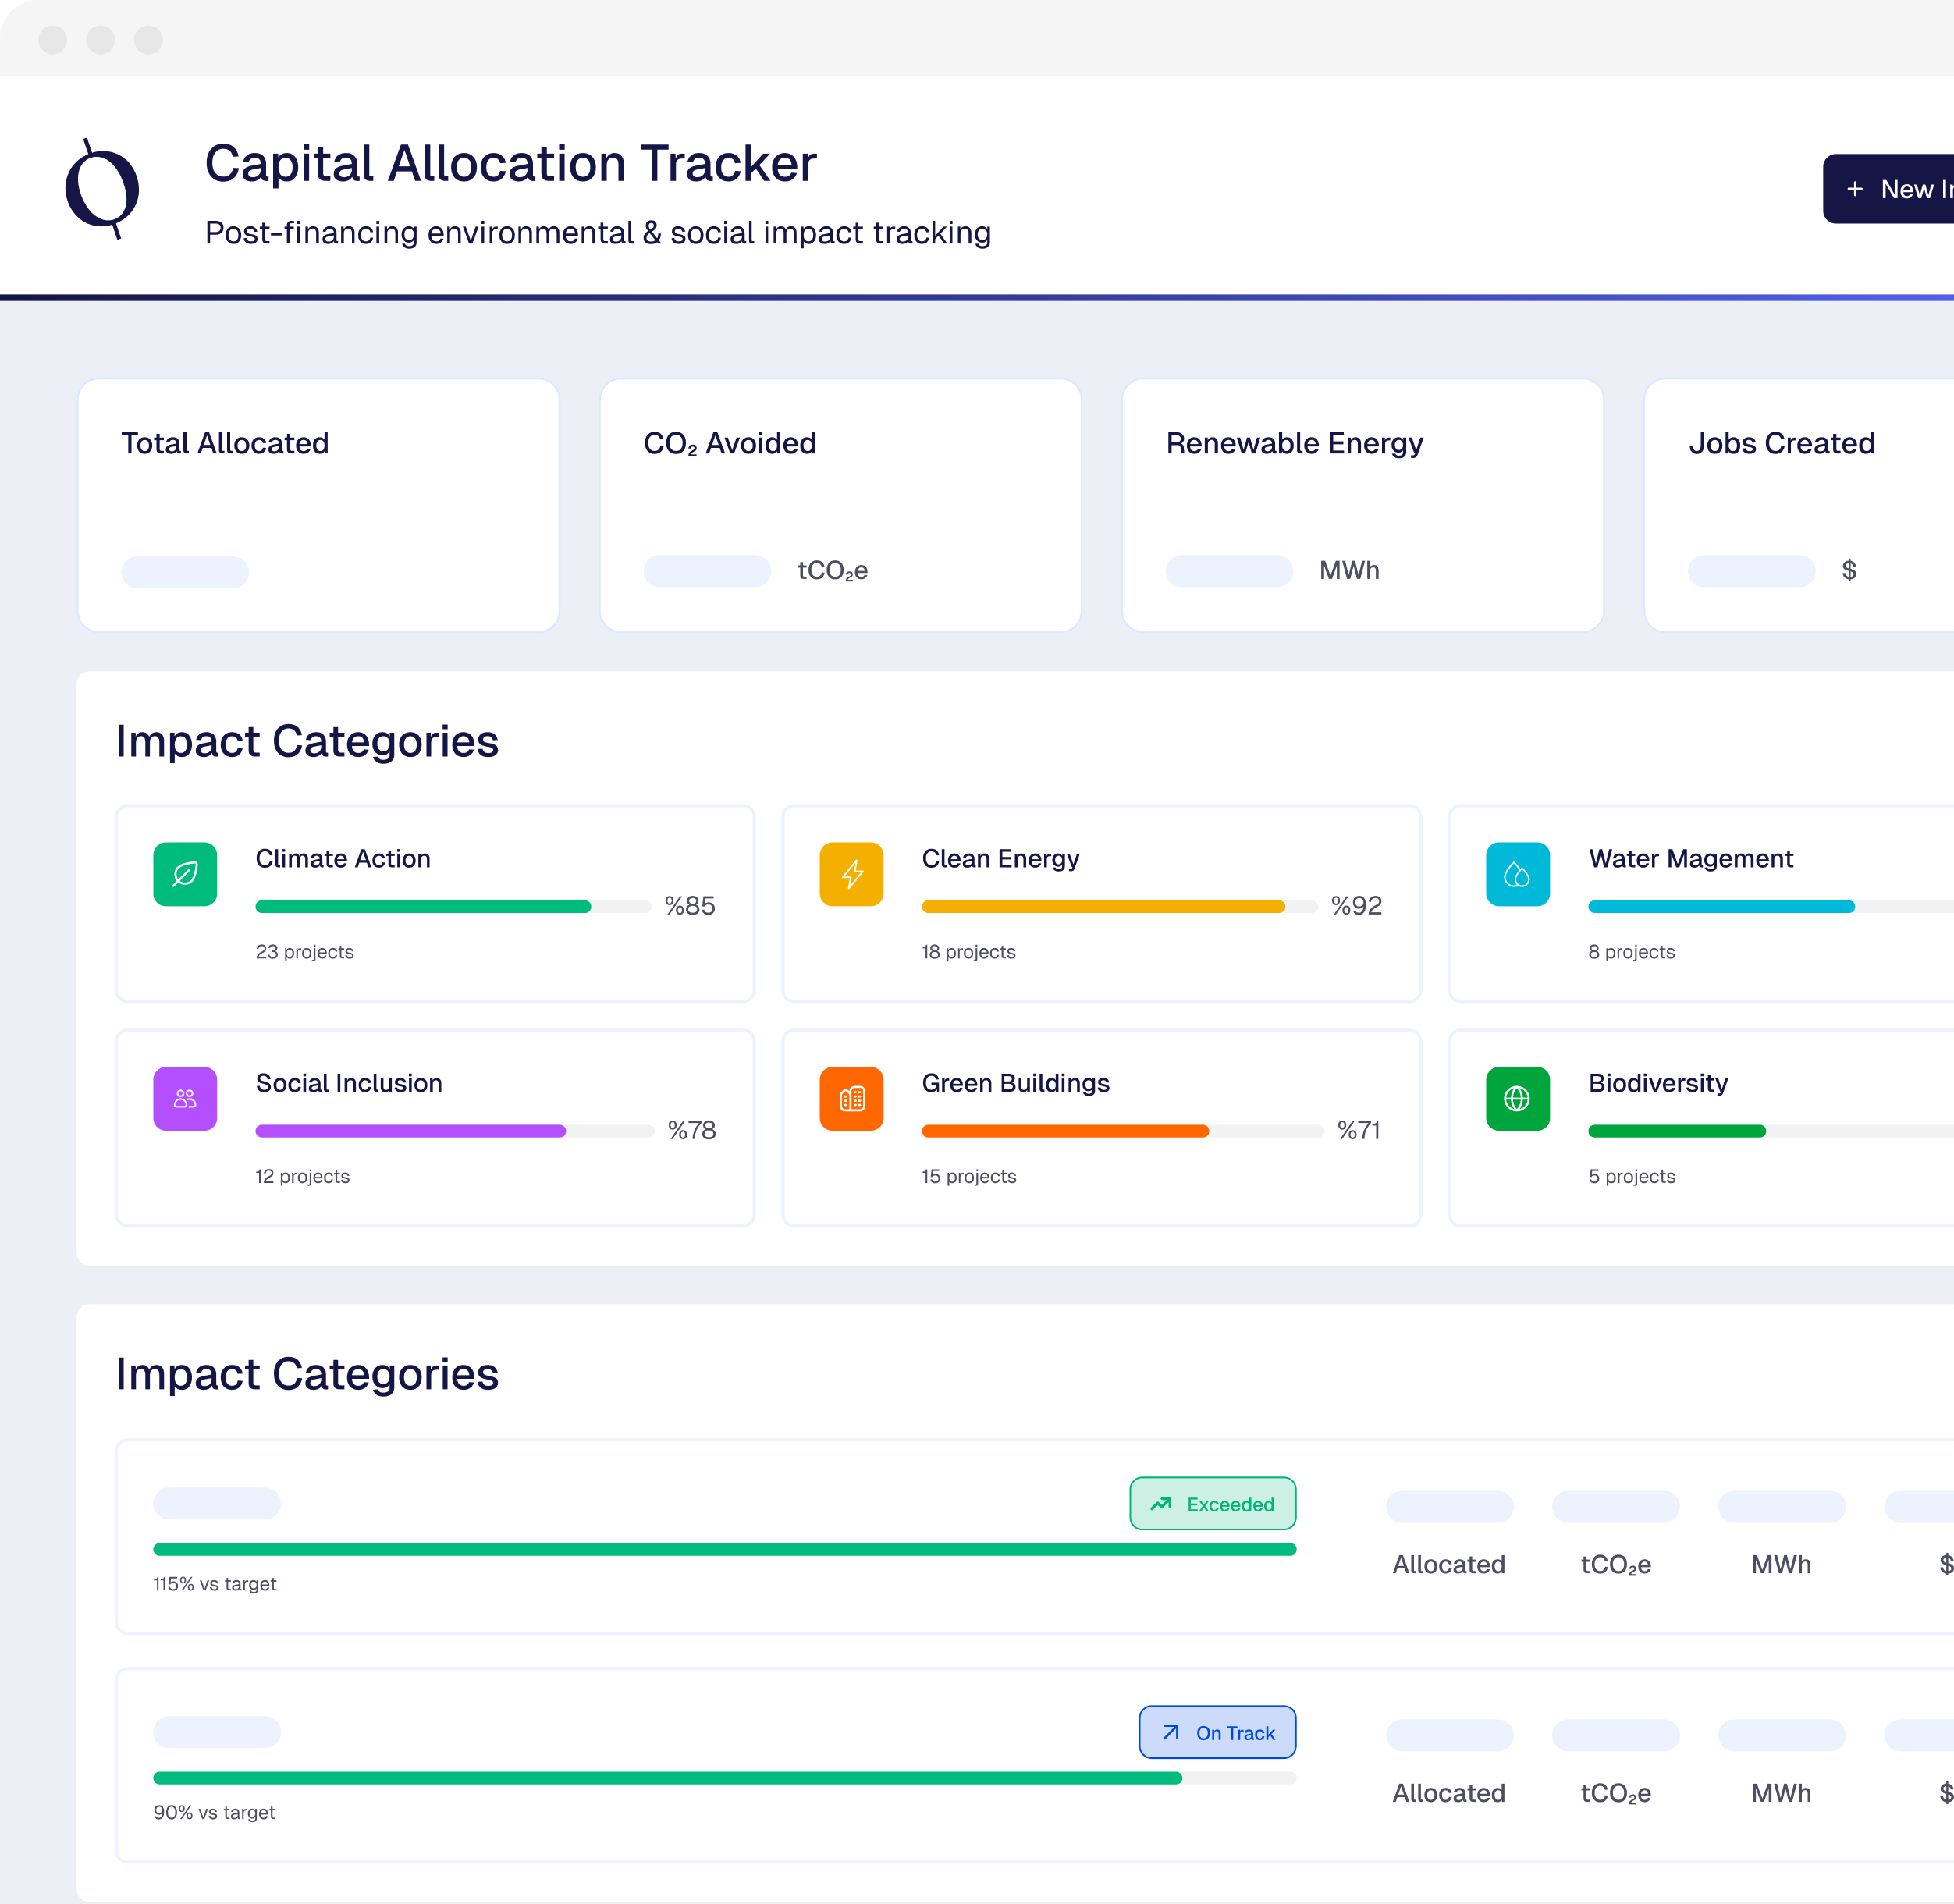The width and height of the screenshot is (1954, 1904).
Task: Select the Green Buildings category title
Action: (1015, 1083)
